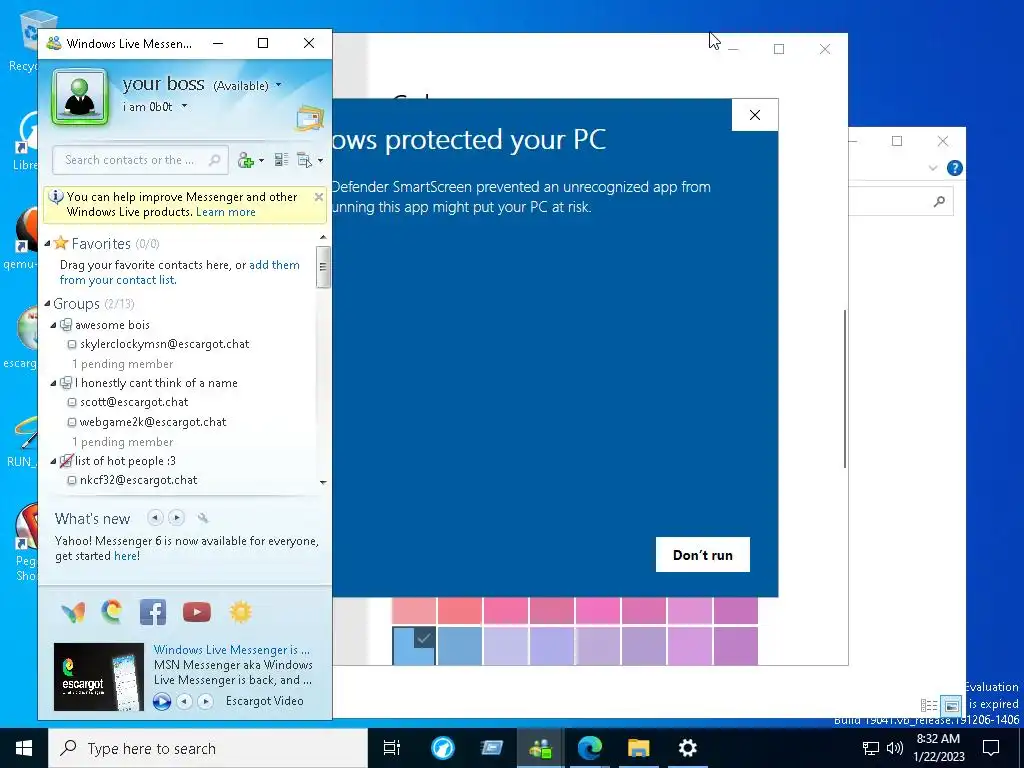Screen dimensions: 1024x768
Task: Collapse the awesome bois group
Action: tap(54, 325)
